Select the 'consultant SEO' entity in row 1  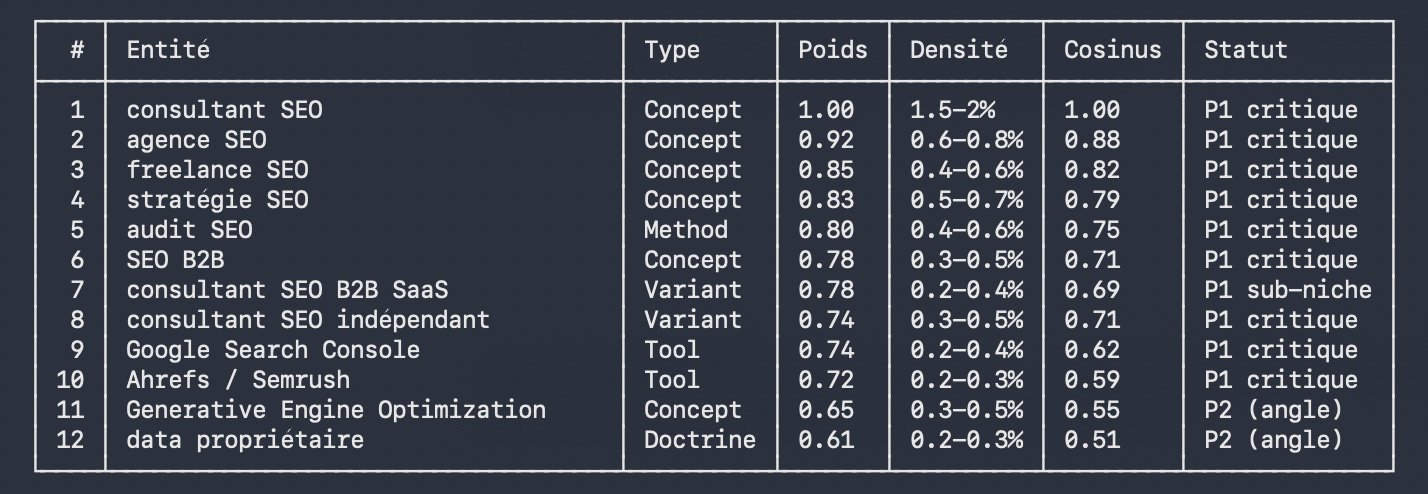(x=224, y=109)
